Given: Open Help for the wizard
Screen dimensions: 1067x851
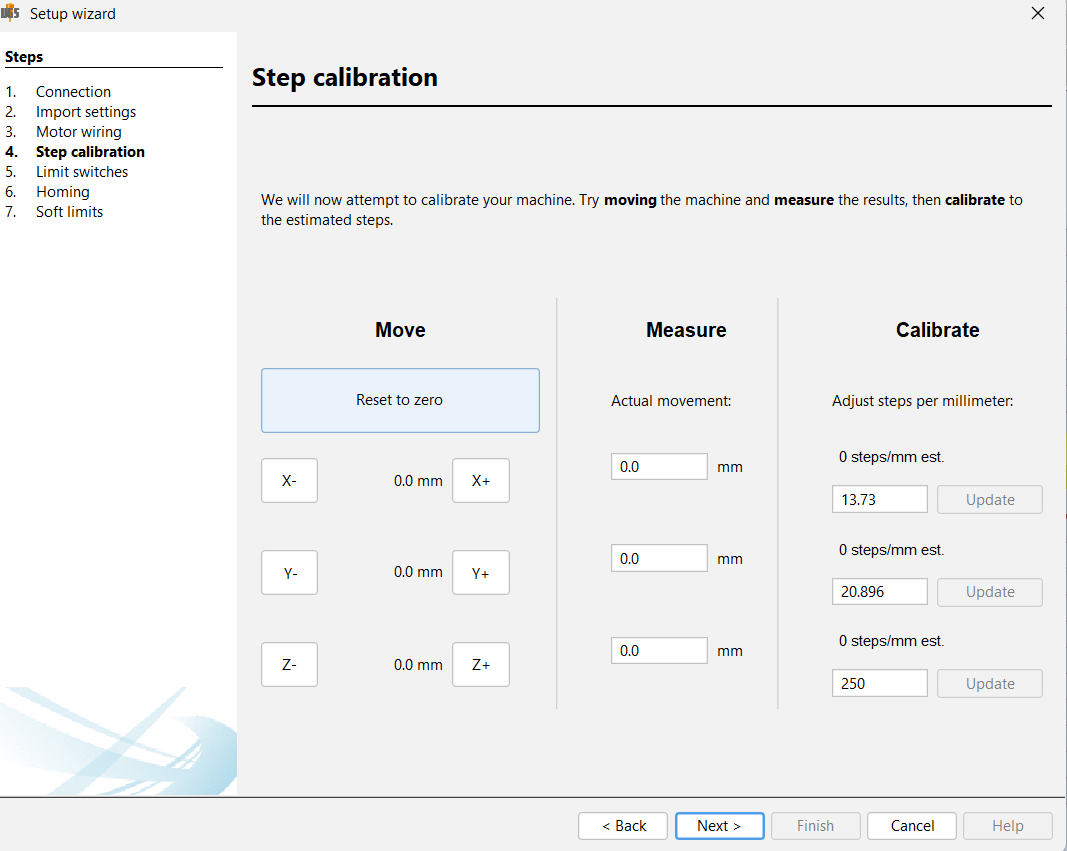Looking at the screenshot, I should [1008, 826].
